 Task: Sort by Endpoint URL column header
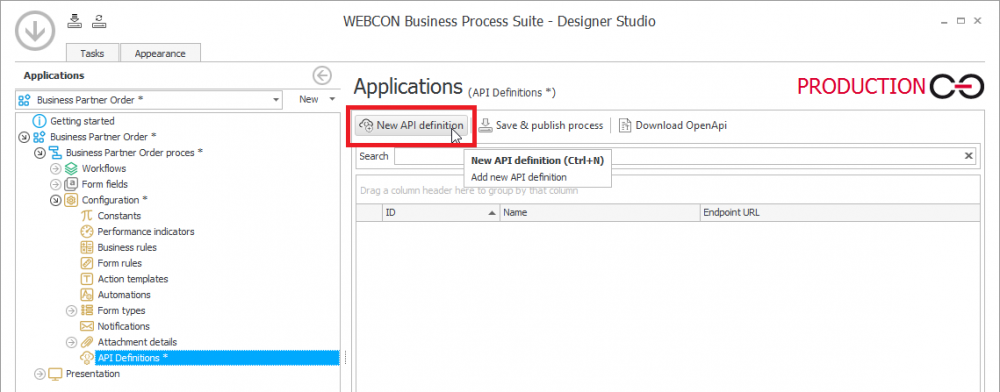pyautogui.click(x=840, y=213)
